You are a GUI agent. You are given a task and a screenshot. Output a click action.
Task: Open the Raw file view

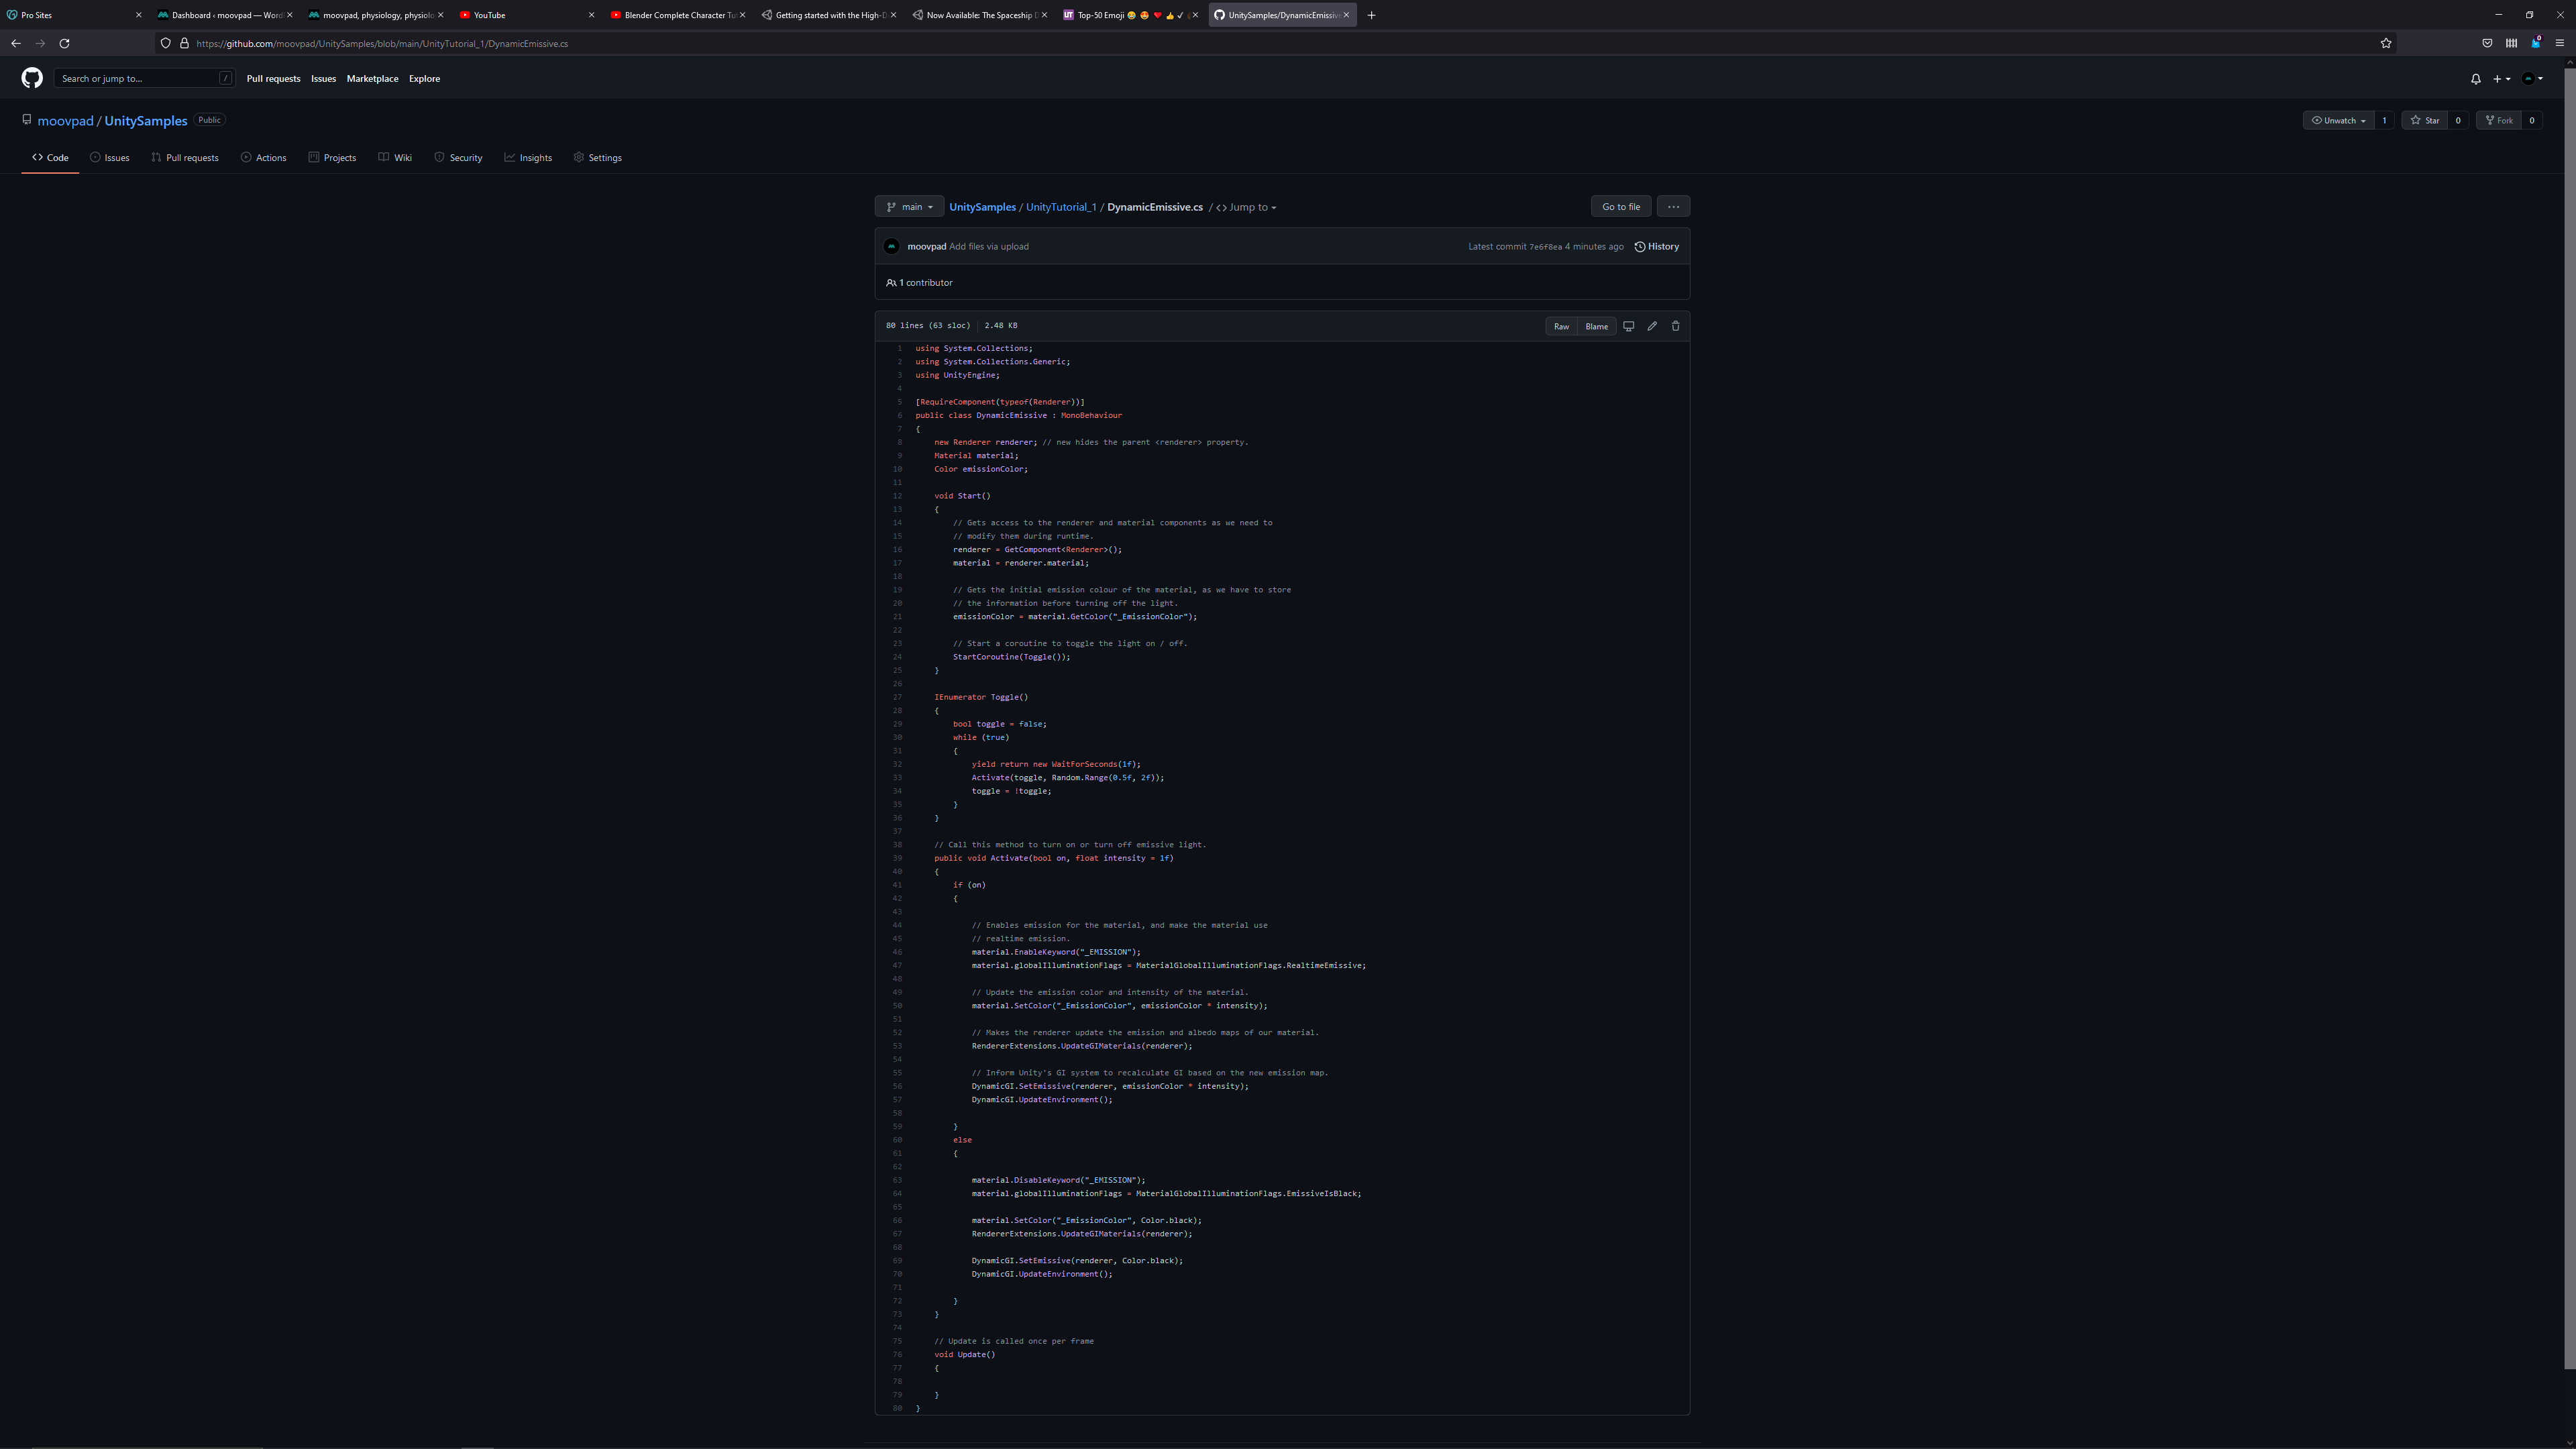(x=1561, y=326)
